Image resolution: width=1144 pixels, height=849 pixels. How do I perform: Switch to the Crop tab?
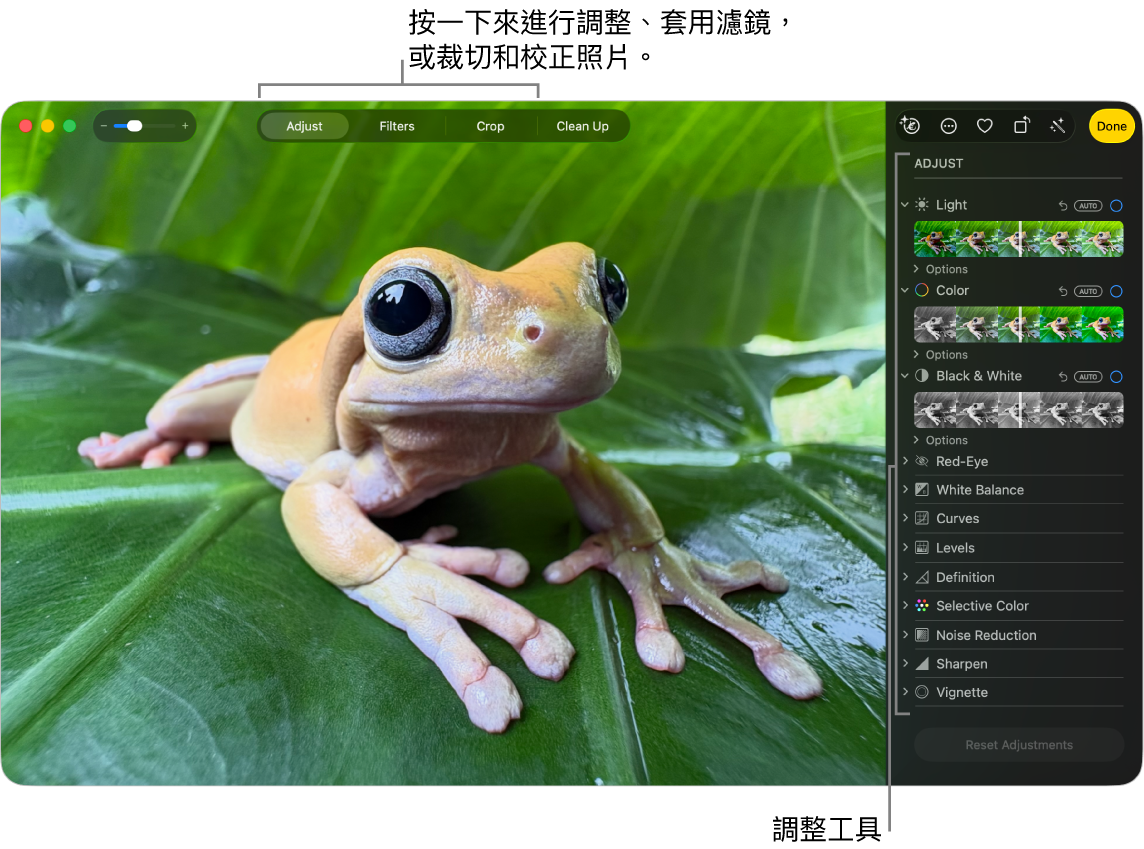pyautogui.click(x=490, y=126)
